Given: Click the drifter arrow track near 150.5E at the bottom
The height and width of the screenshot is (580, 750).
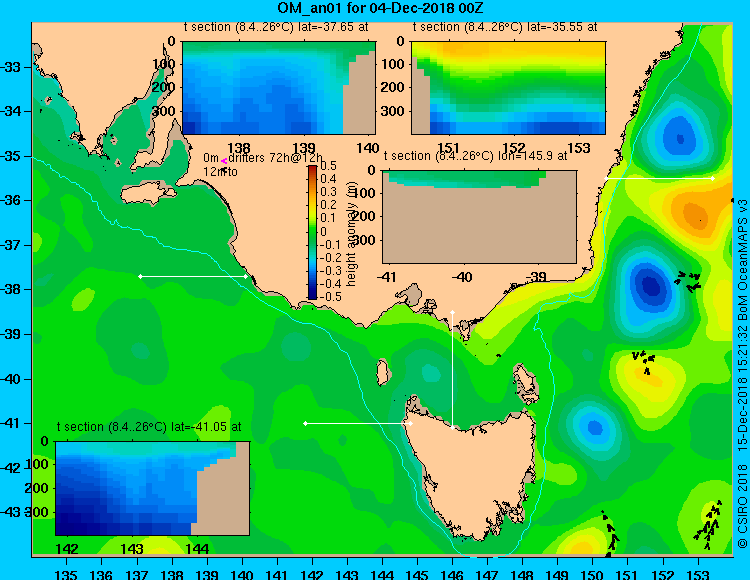Looking at the screenshot, I should point(610,534).
